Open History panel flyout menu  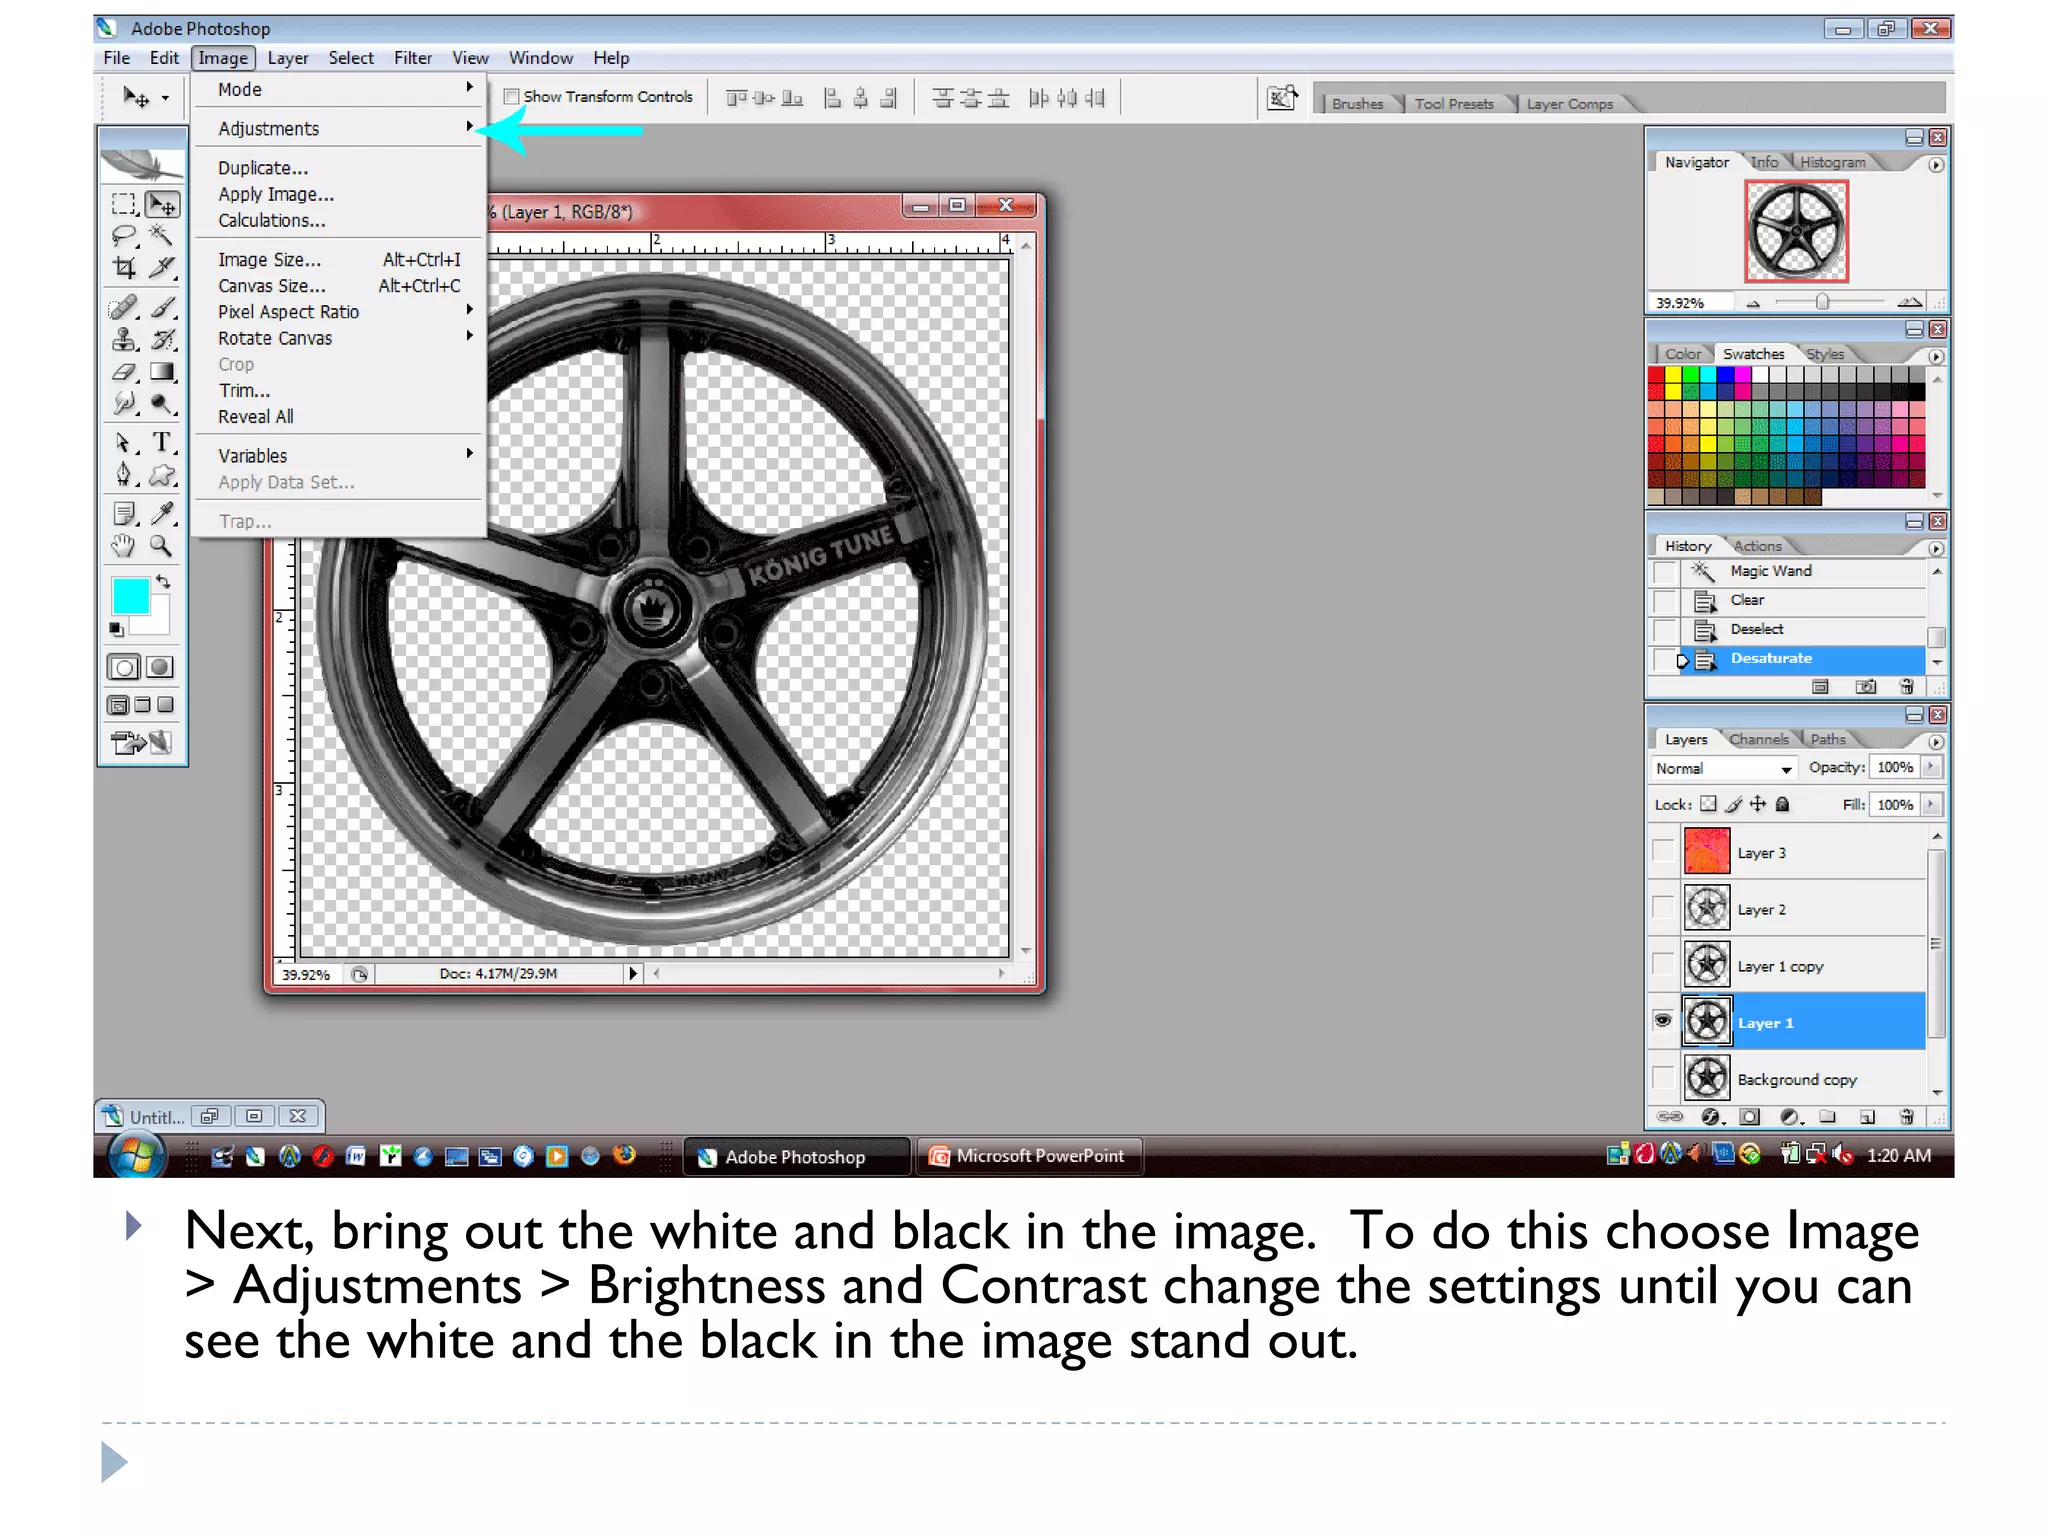point(1936,548)
